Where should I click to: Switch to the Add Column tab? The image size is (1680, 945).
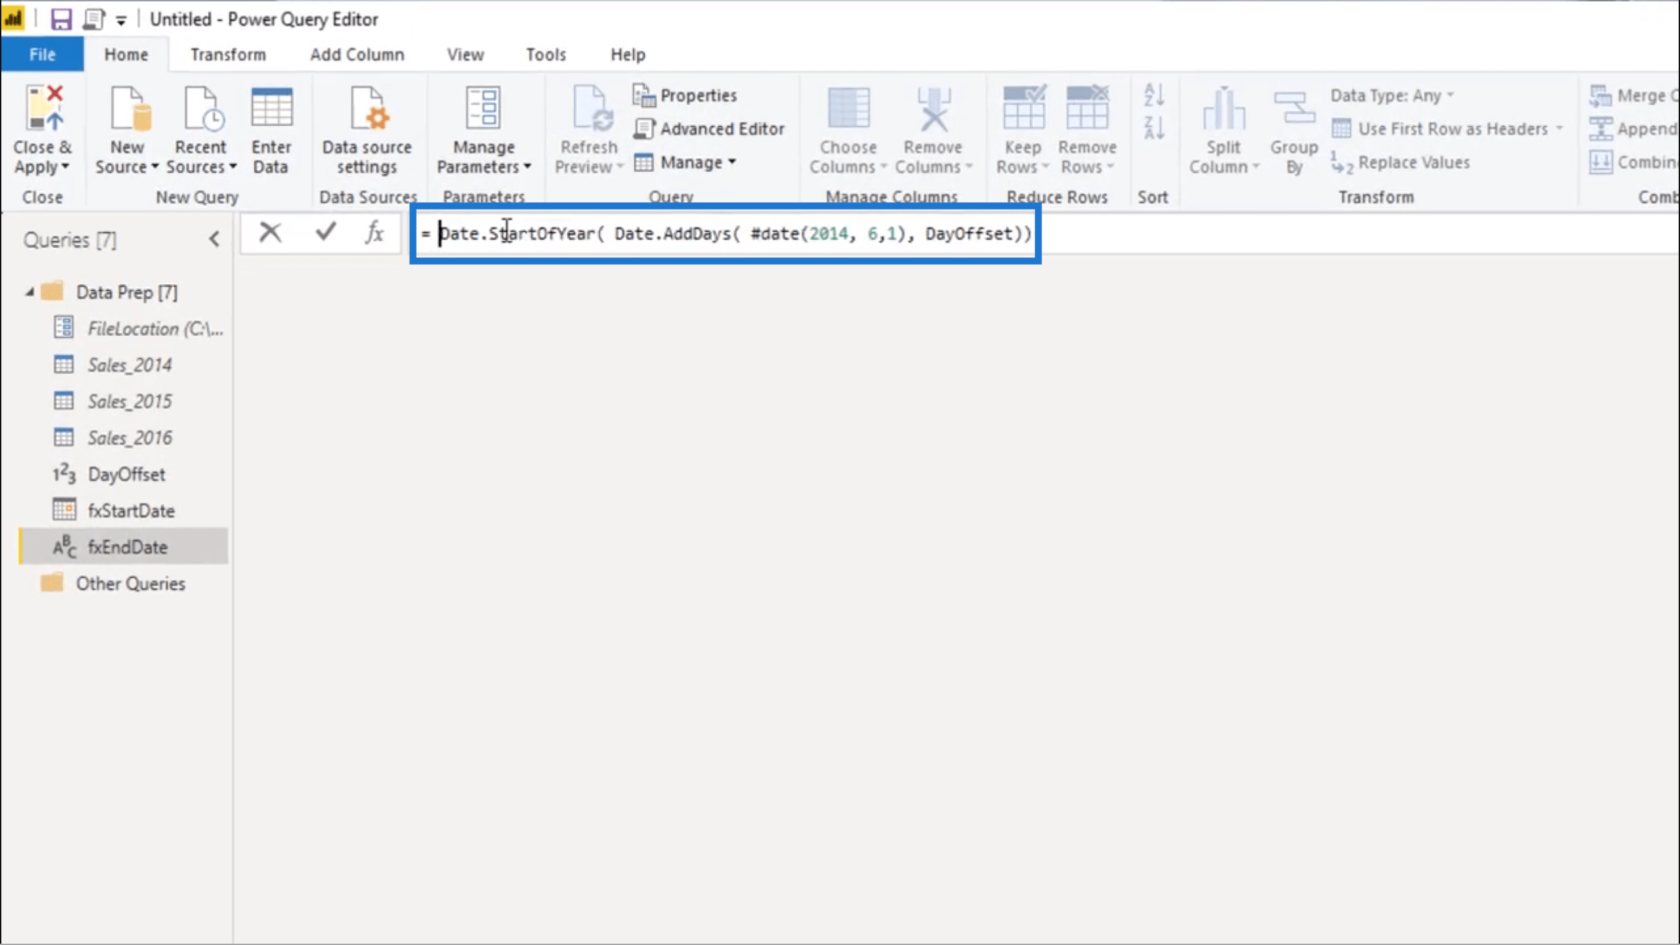coord(357,54)
